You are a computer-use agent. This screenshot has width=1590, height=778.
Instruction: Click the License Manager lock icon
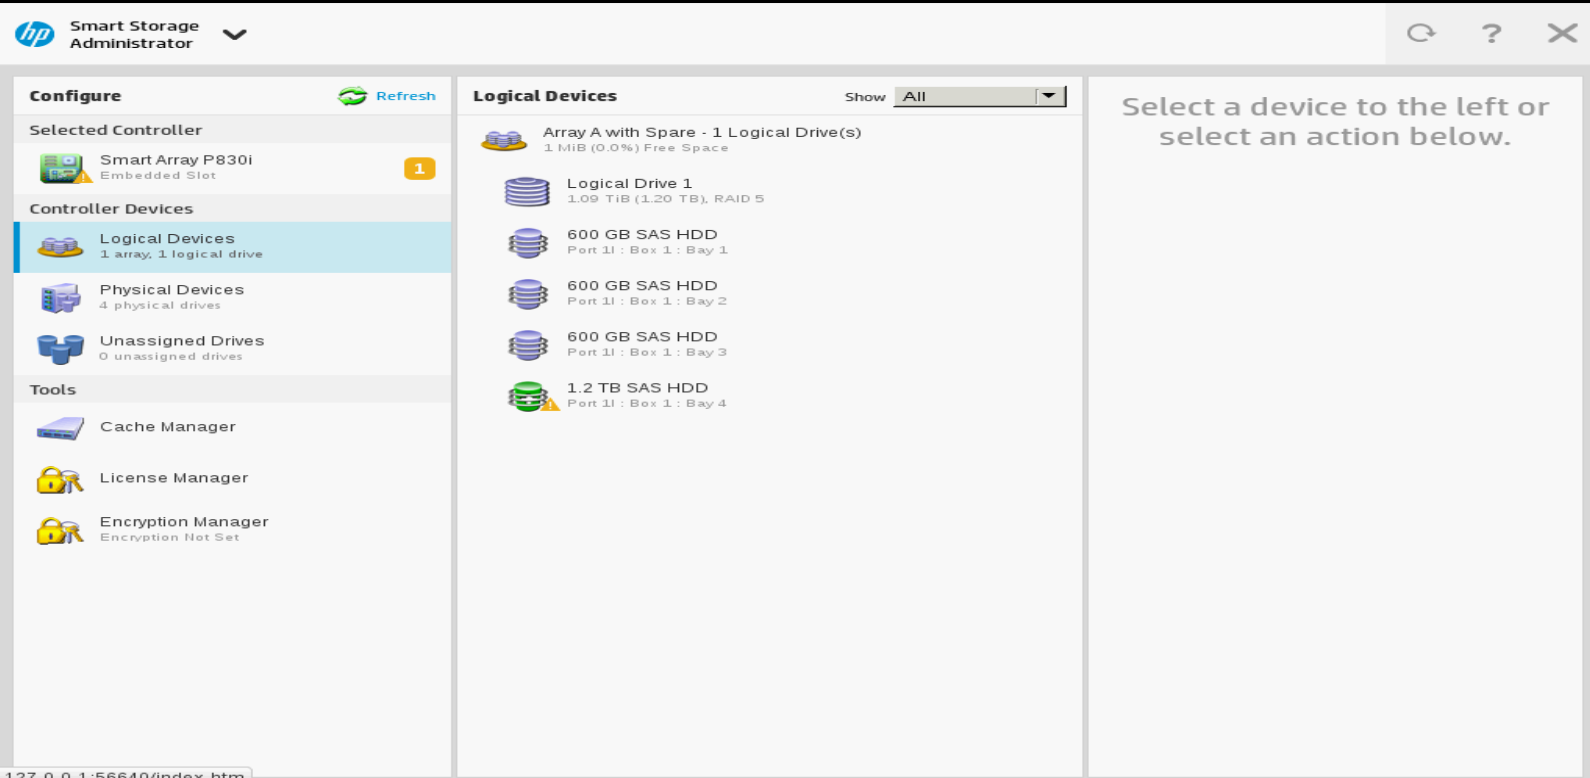pyautogui.click(x=60, y=480)
